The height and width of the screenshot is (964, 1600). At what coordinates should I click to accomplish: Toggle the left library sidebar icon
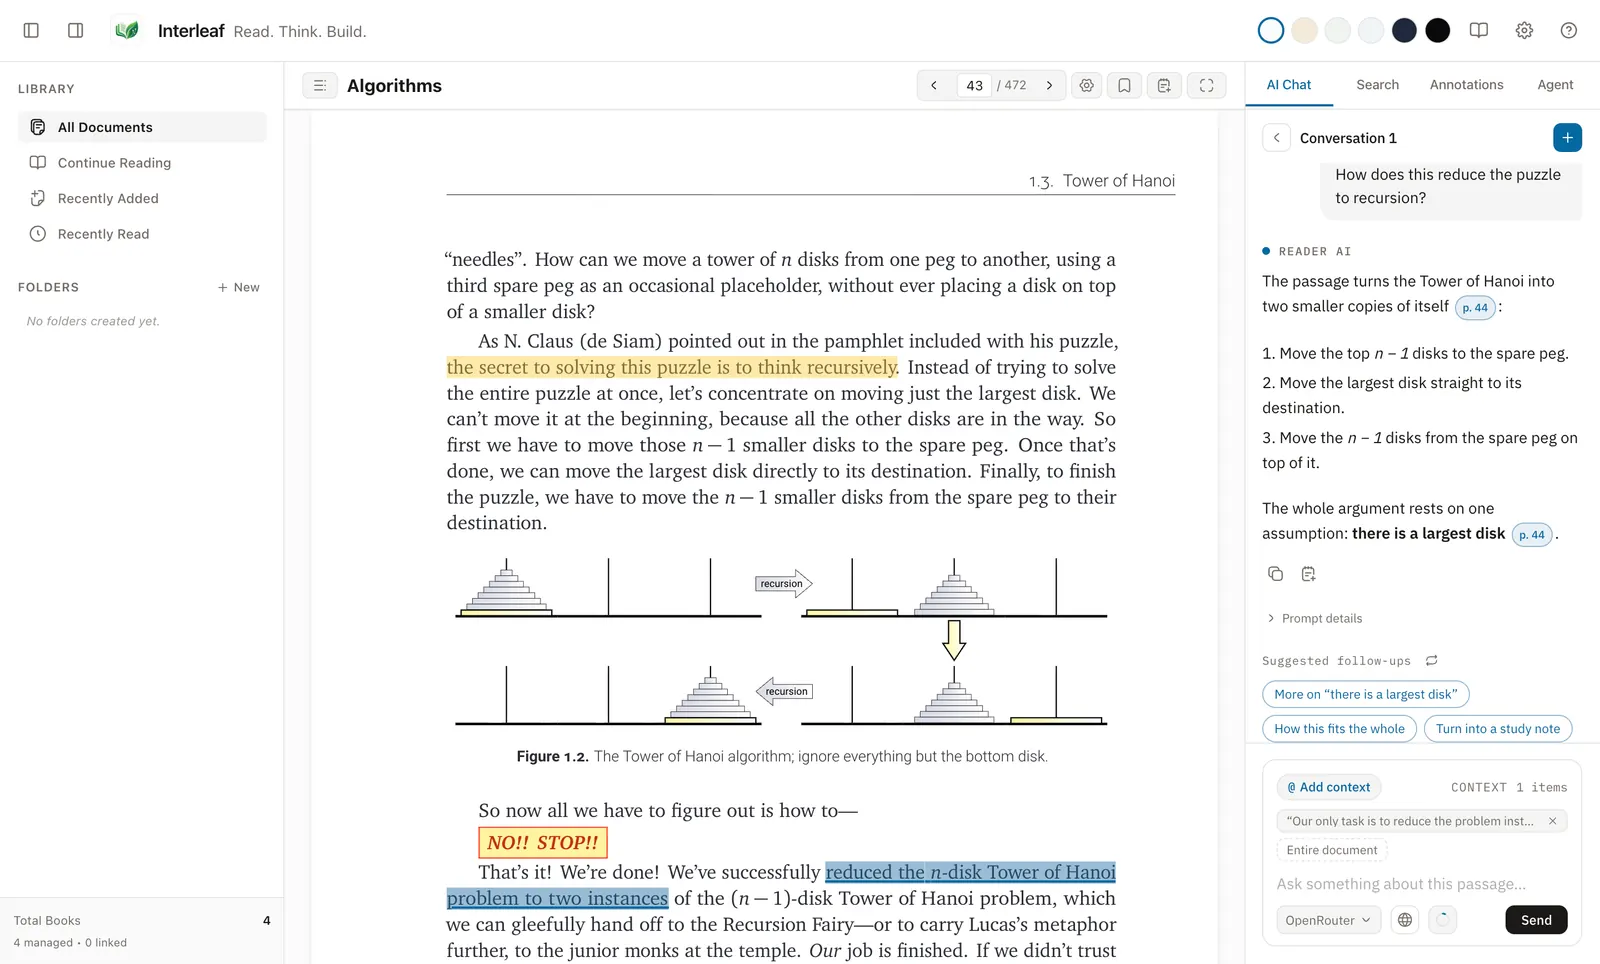pyautogui.click(x=31, y=31)
